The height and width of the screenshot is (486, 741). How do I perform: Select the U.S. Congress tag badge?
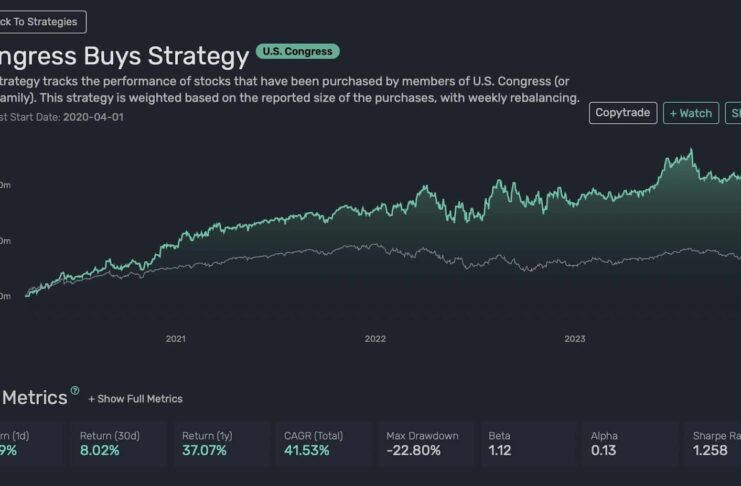298,51
